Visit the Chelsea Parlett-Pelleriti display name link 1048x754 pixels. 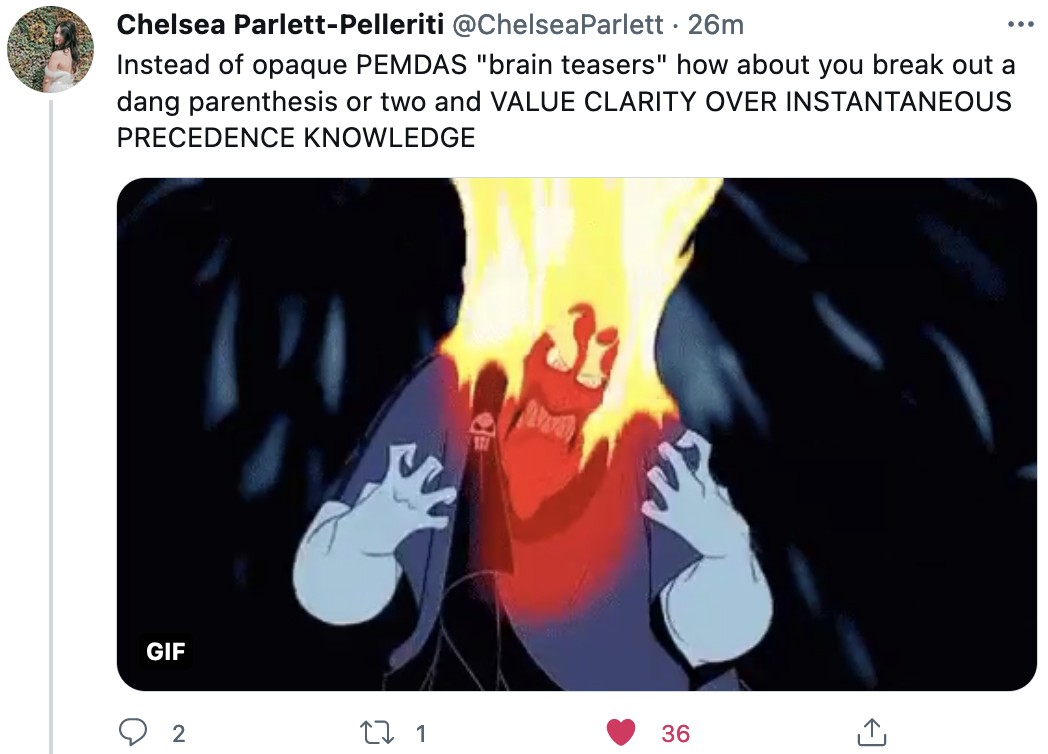(280, 25)
